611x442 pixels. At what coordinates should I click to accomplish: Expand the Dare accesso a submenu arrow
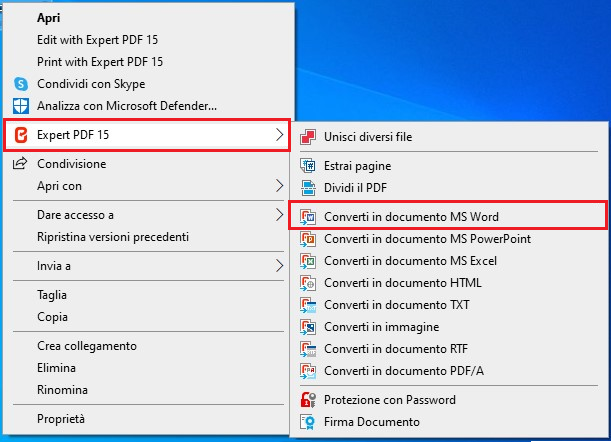click(x=279, y=215)
